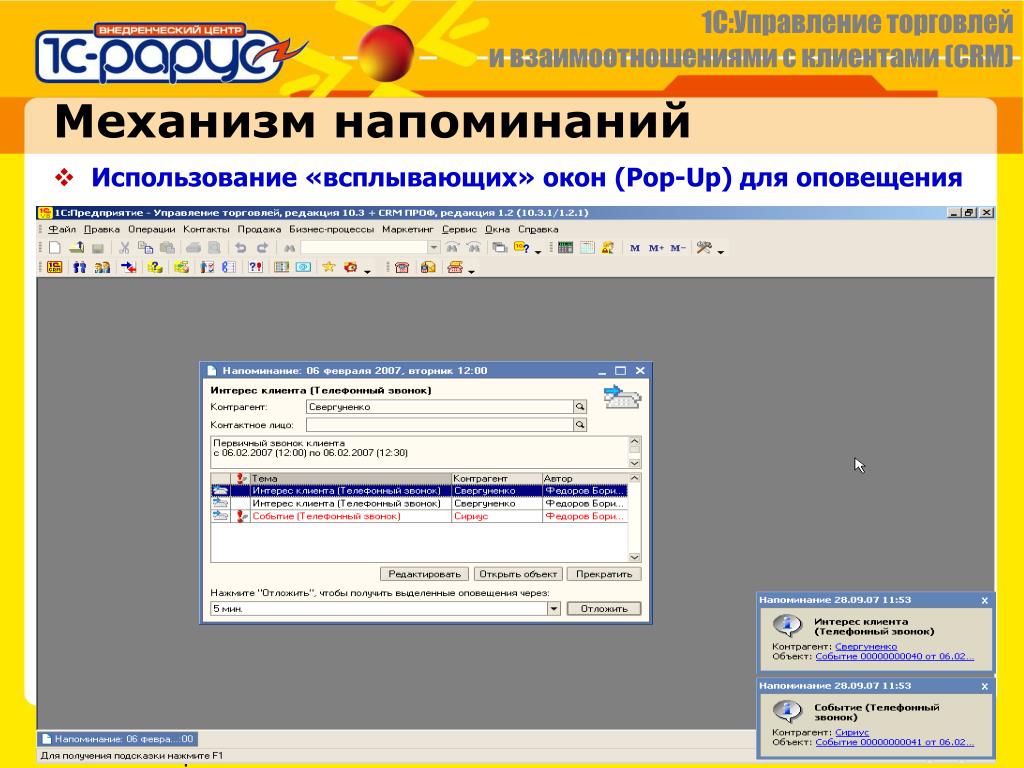Screen dimensions: 1024x768
Task: Click the Open file toolbar icon
Action: 77,248
